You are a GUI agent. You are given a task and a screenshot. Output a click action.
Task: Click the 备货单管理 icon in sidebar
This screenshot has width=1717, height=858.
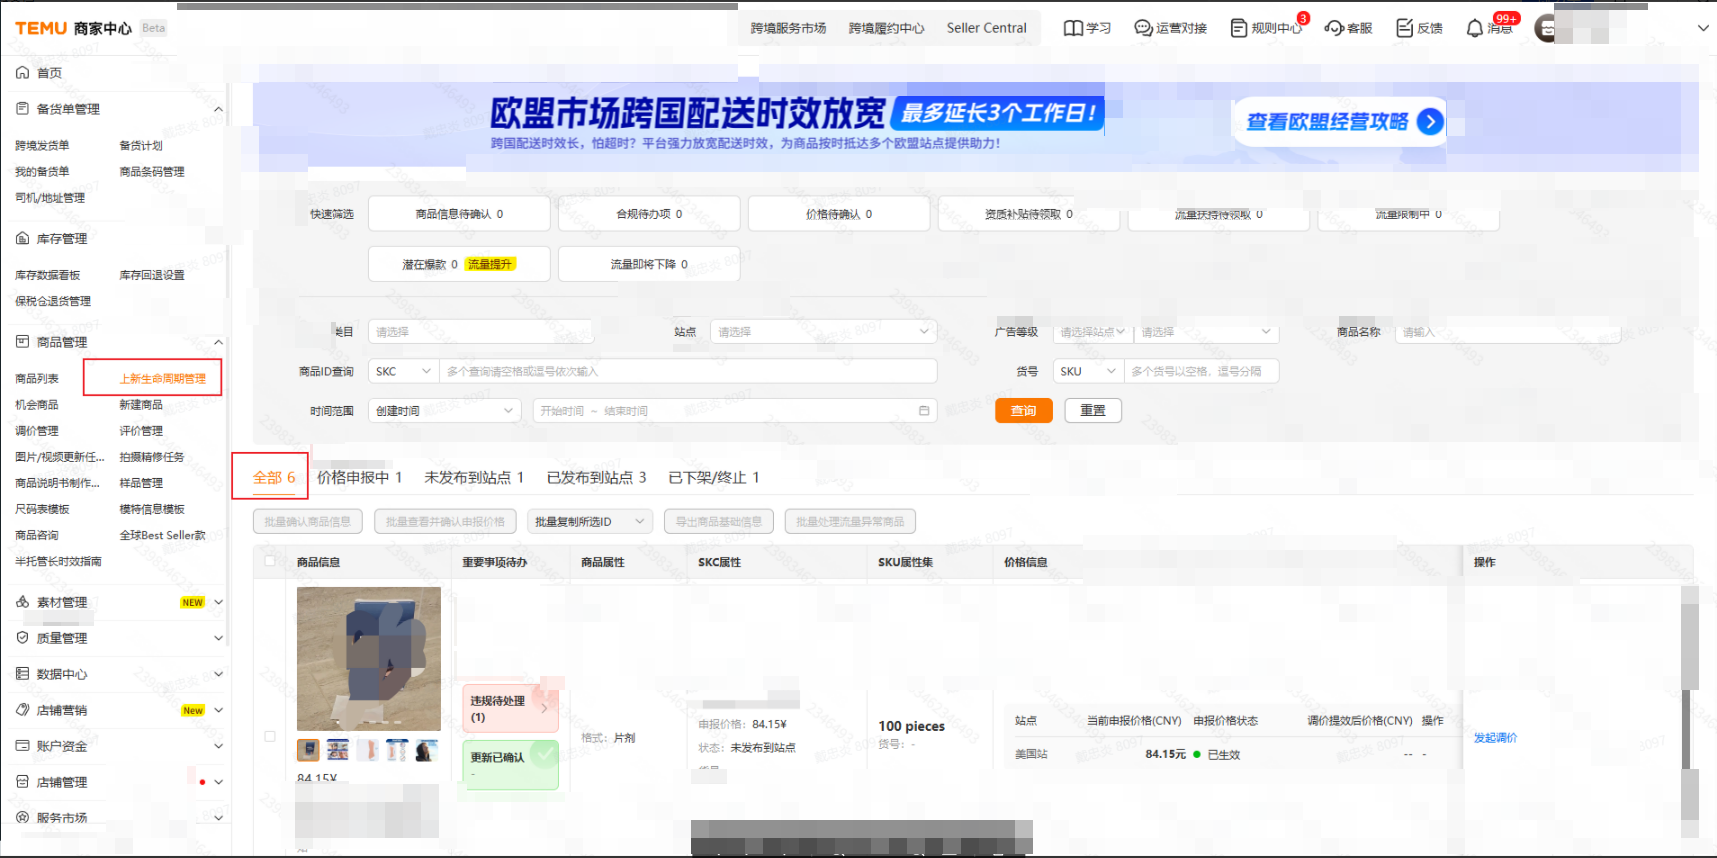(22, 109)
